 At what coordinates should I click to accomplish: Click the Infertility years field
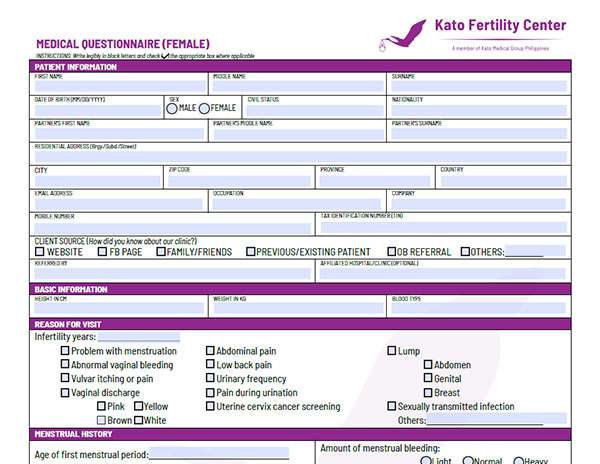(x=137, y=338)
